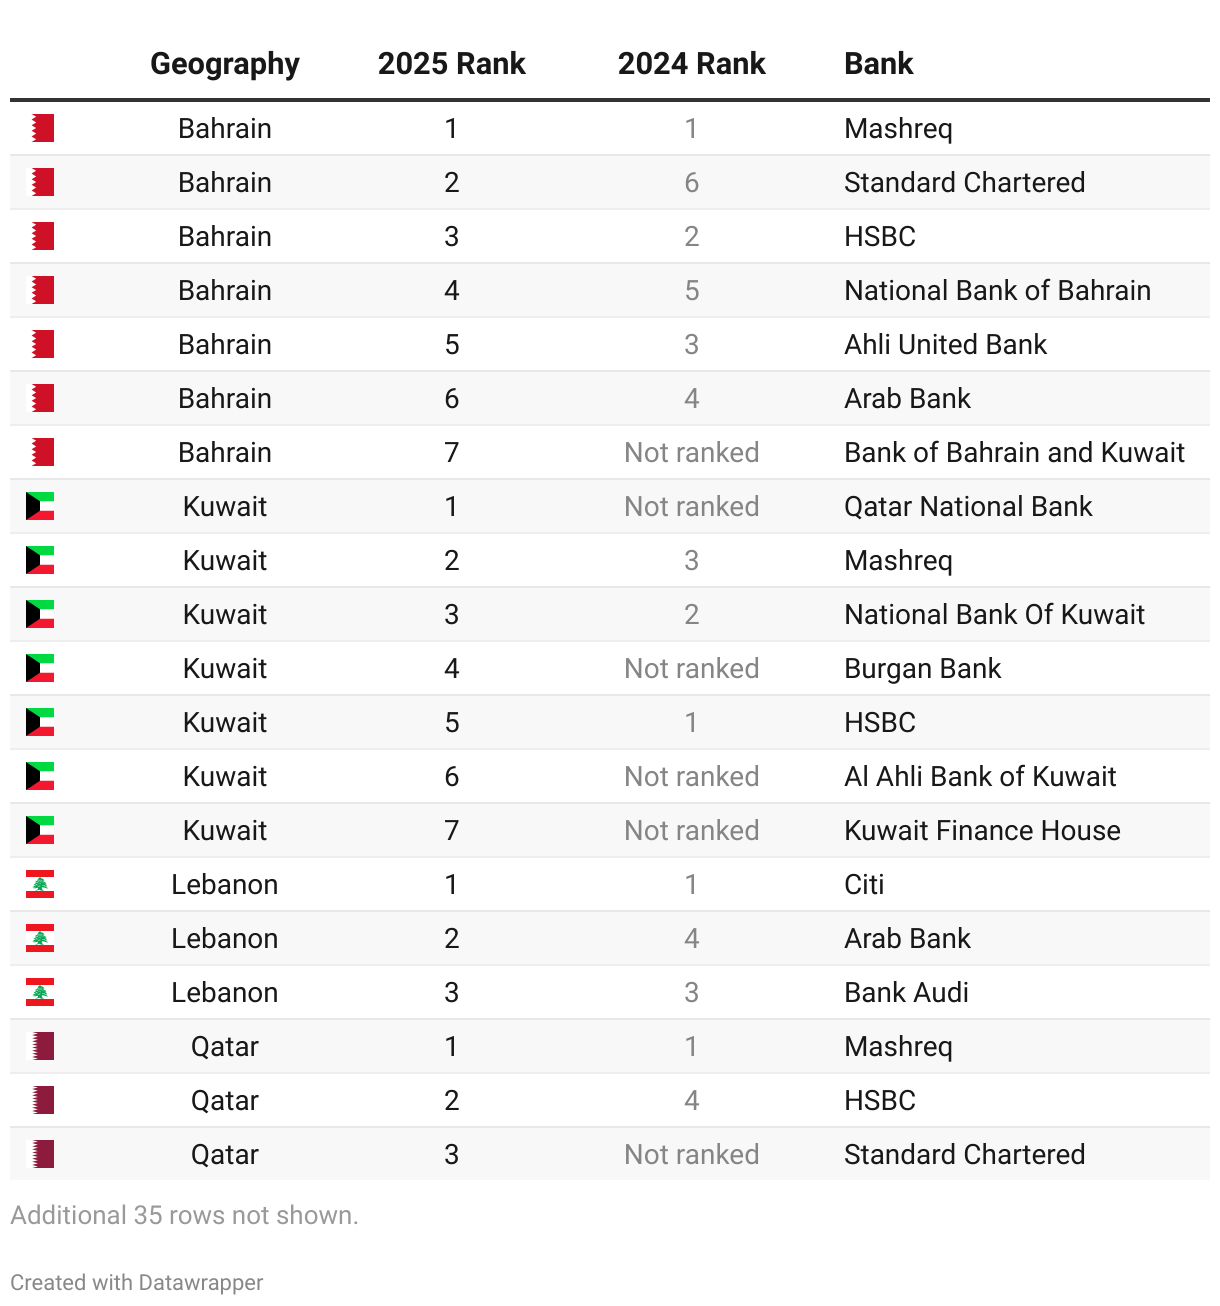Click the Qatar flag in the Mashreq rank 1 row
The width and height of the screenshot is (1220, 1306).
coord(40,1046)
